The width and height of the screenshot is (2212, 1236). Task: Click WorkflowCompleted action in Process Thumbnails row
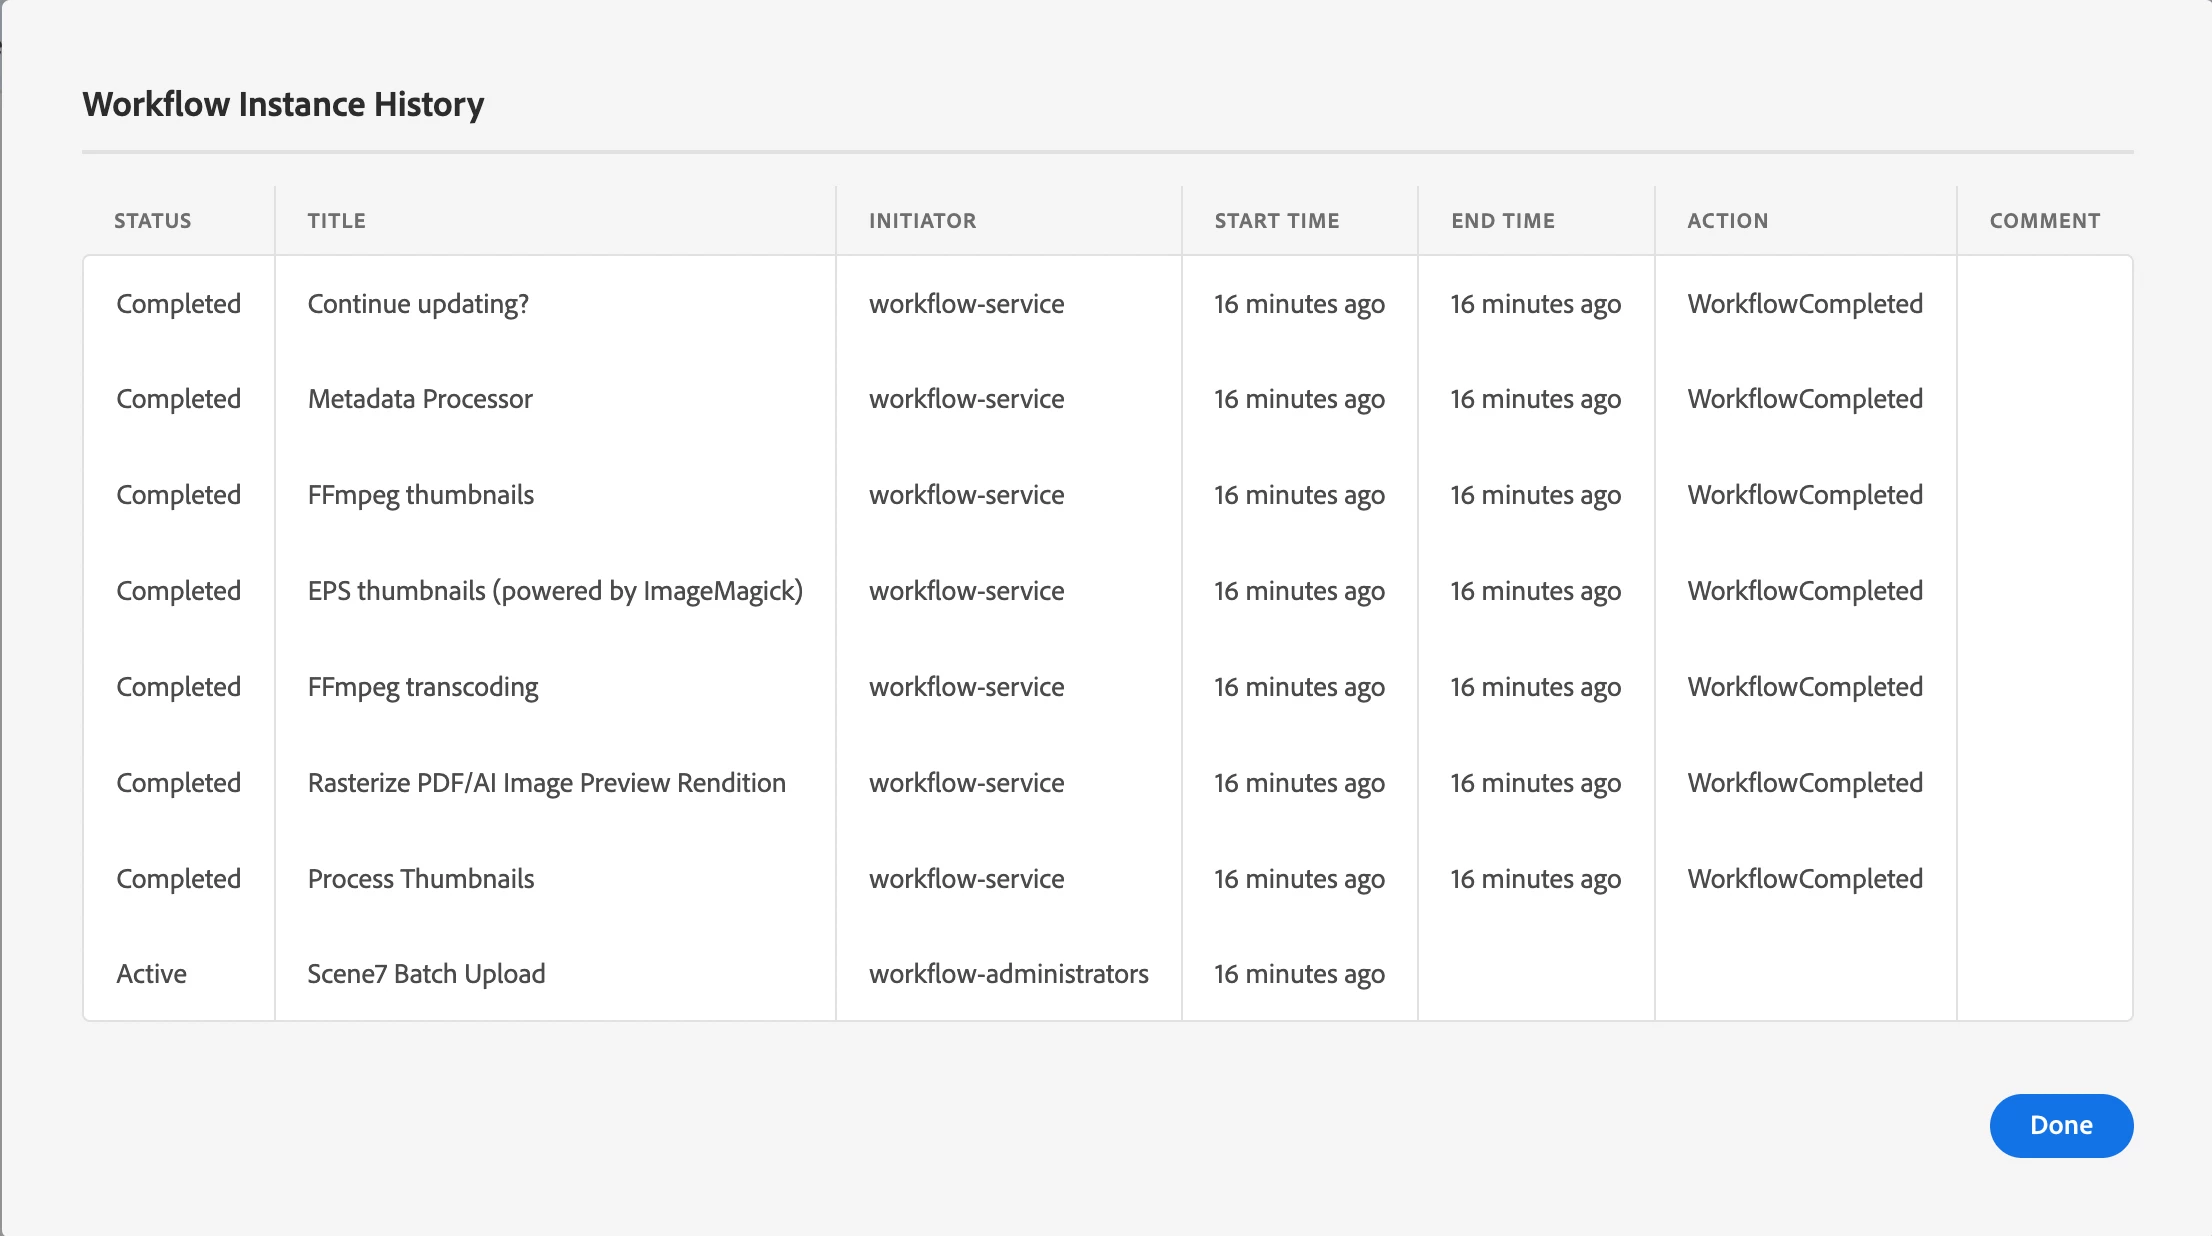point(1804,879)
